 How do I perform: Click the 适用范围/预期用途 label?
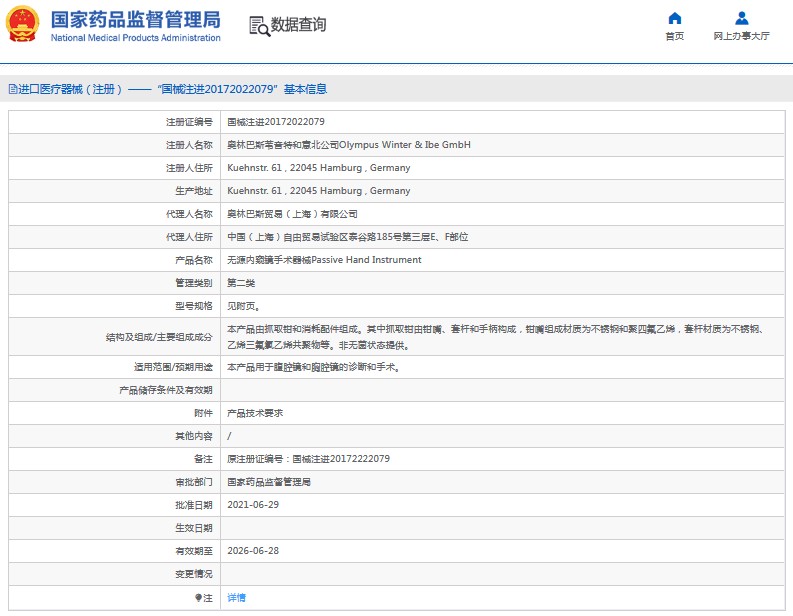(173, 367)
